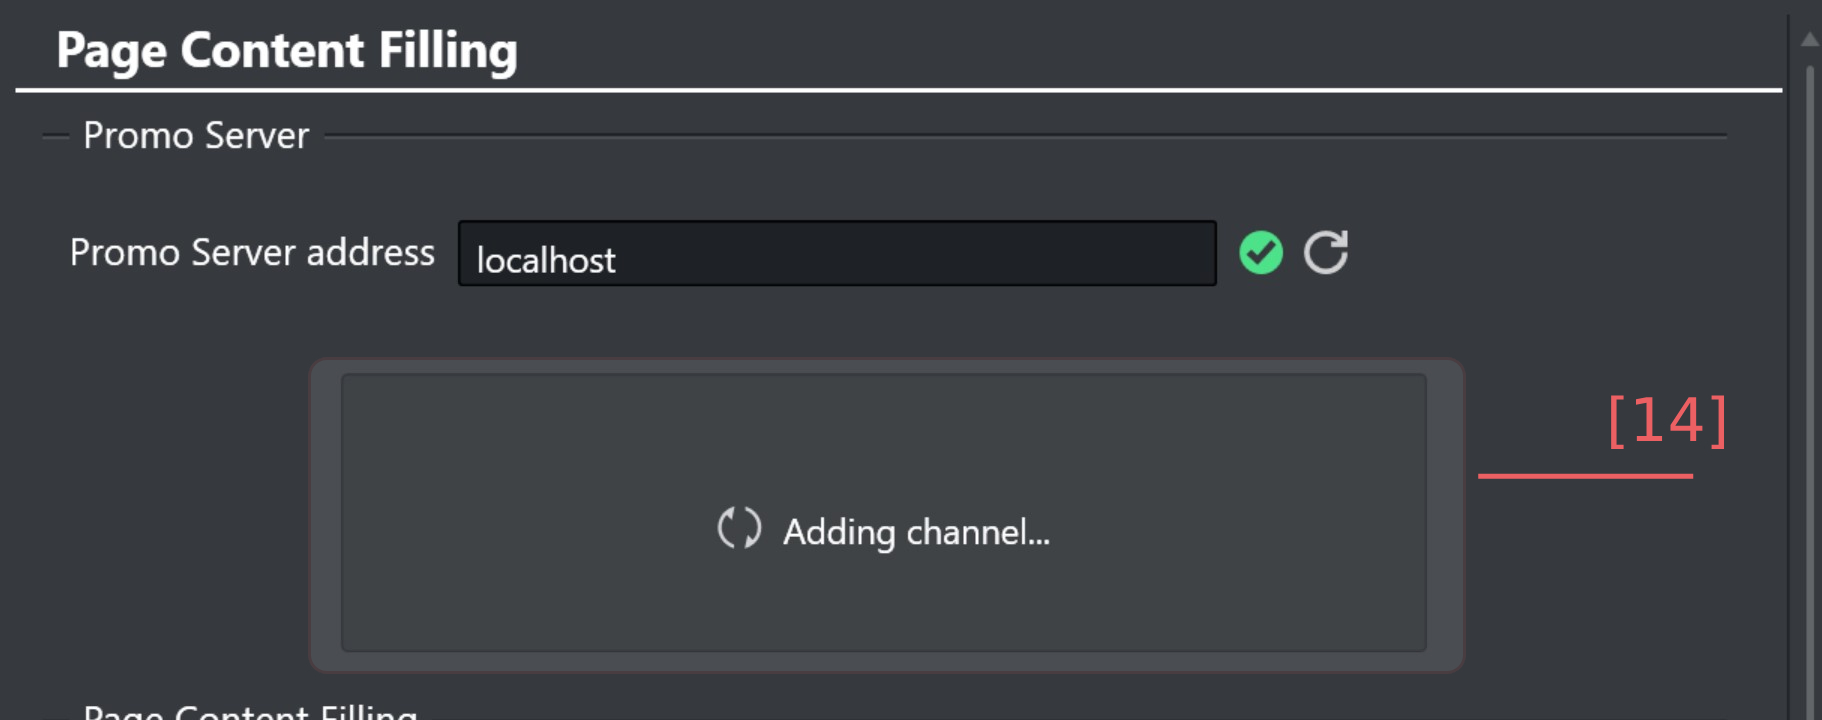Click the "Promo Server address" label
This screenshot has width=1822, height=720.
point(252,253)
